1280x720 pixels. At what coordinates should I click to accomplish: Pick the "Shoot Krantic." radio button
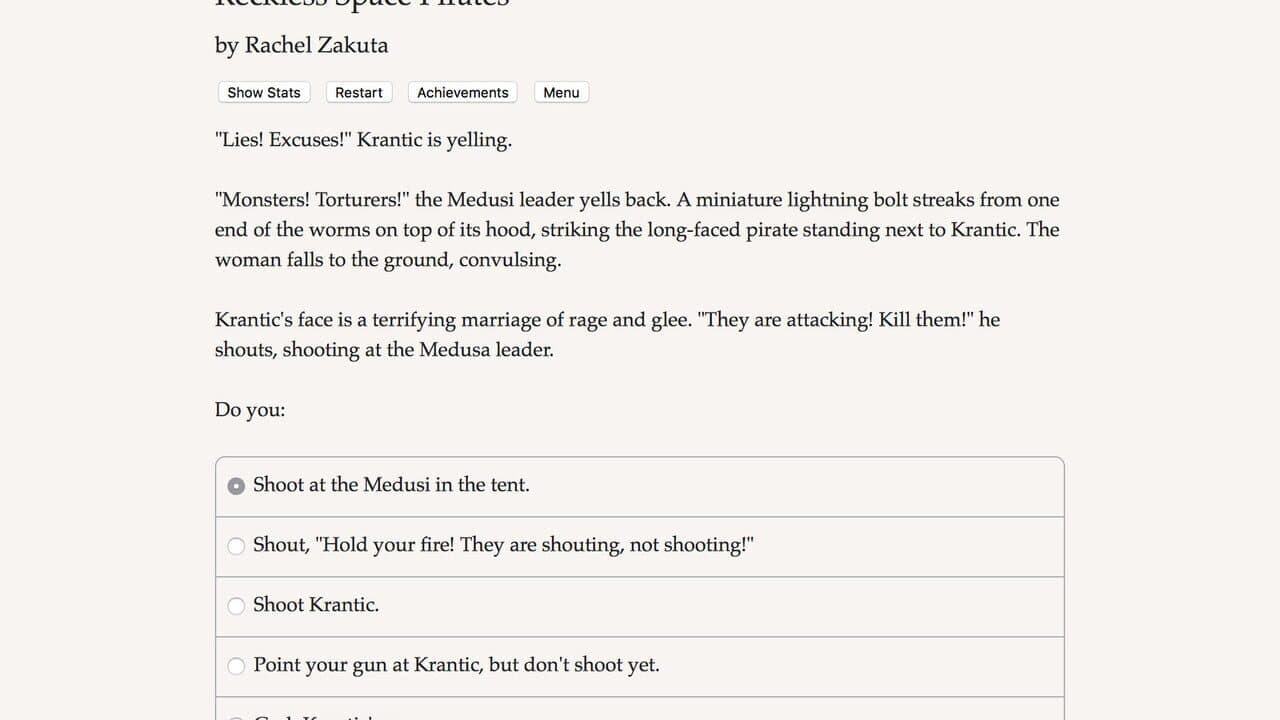(236, 606)
